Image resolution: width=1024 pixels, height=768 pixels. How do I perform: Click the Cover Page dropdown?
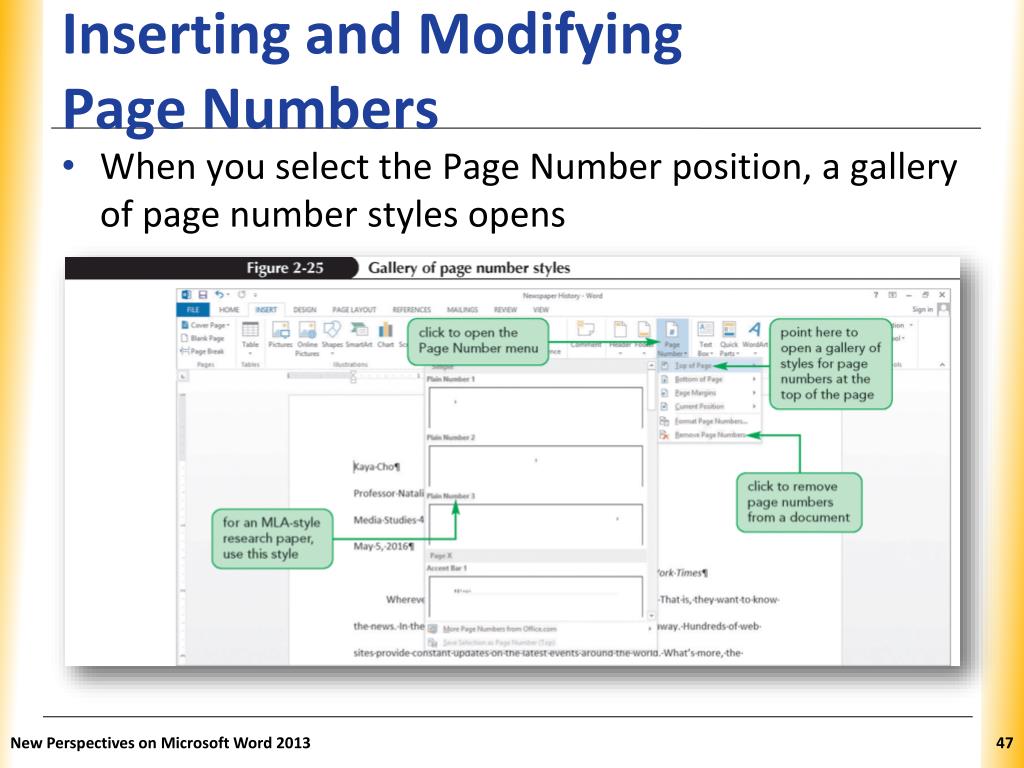tap(205, 325)
